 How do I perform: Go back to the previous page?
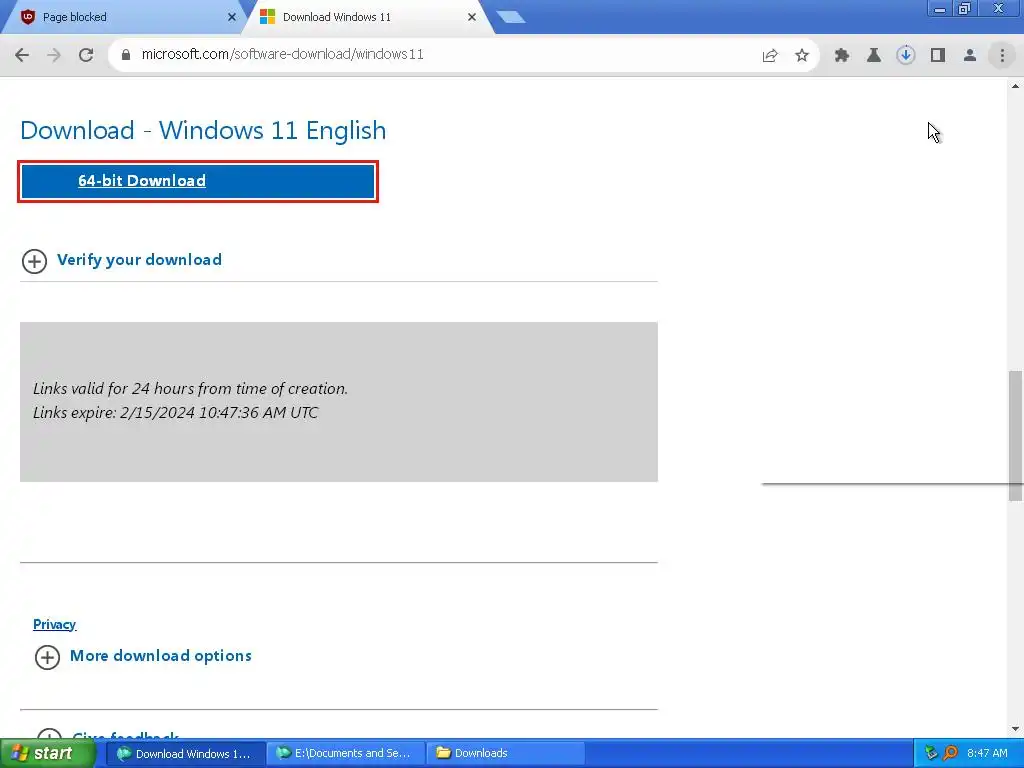coord(22,55)
